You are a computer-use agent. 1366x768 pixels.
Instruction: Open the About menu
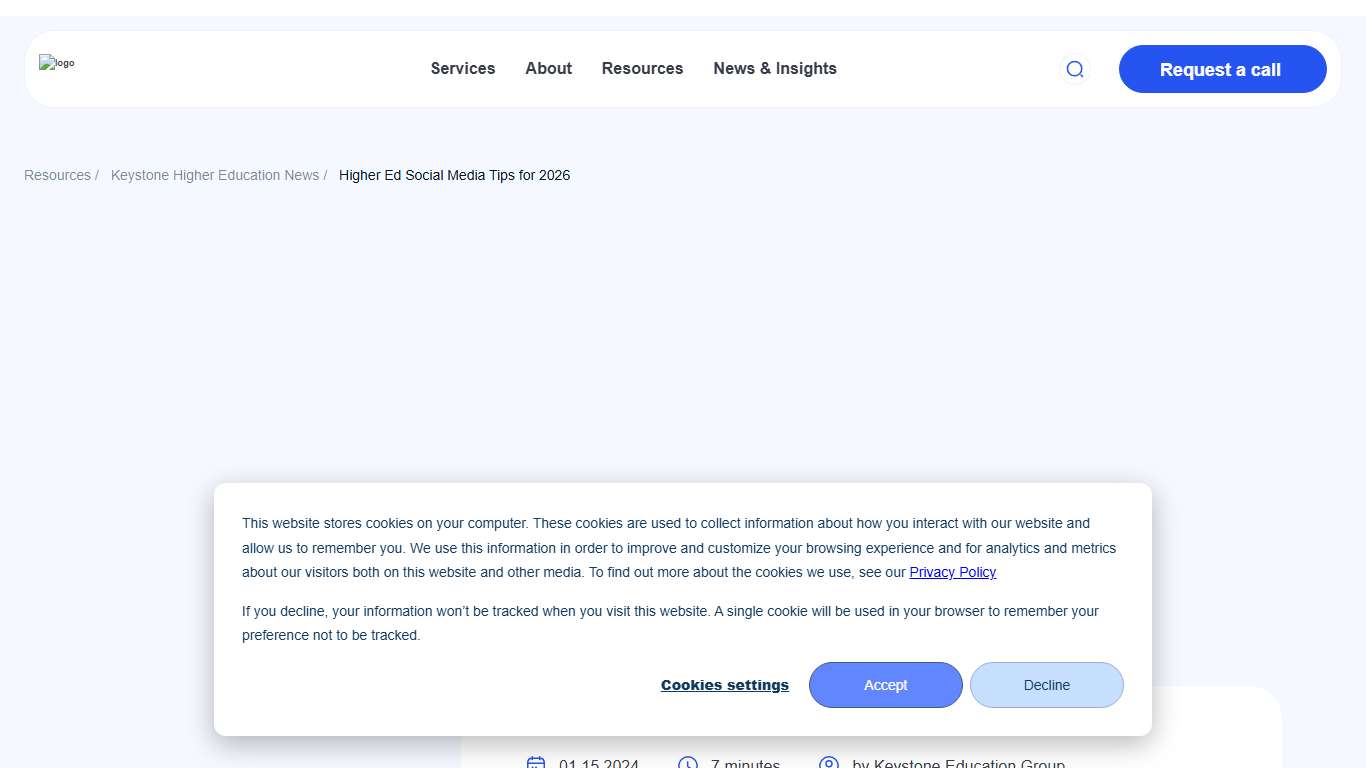pos(548,68)
